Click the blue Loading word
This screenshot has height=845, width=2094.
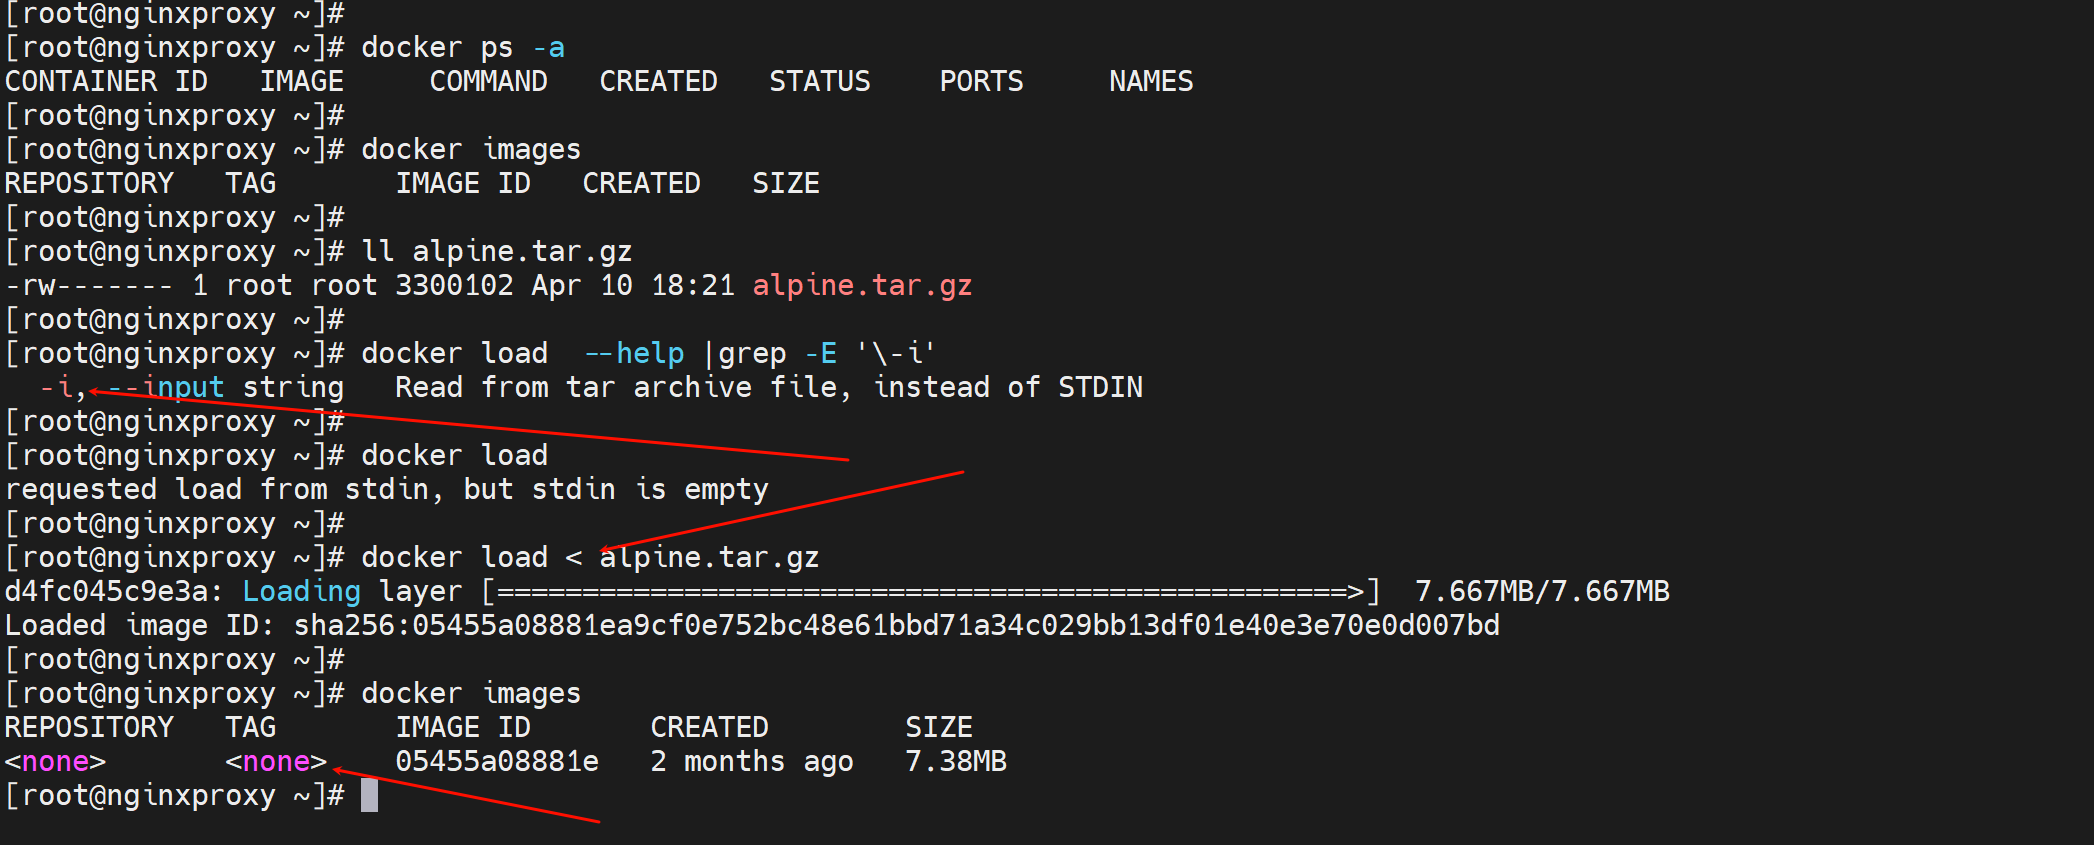tap(301, 592)
